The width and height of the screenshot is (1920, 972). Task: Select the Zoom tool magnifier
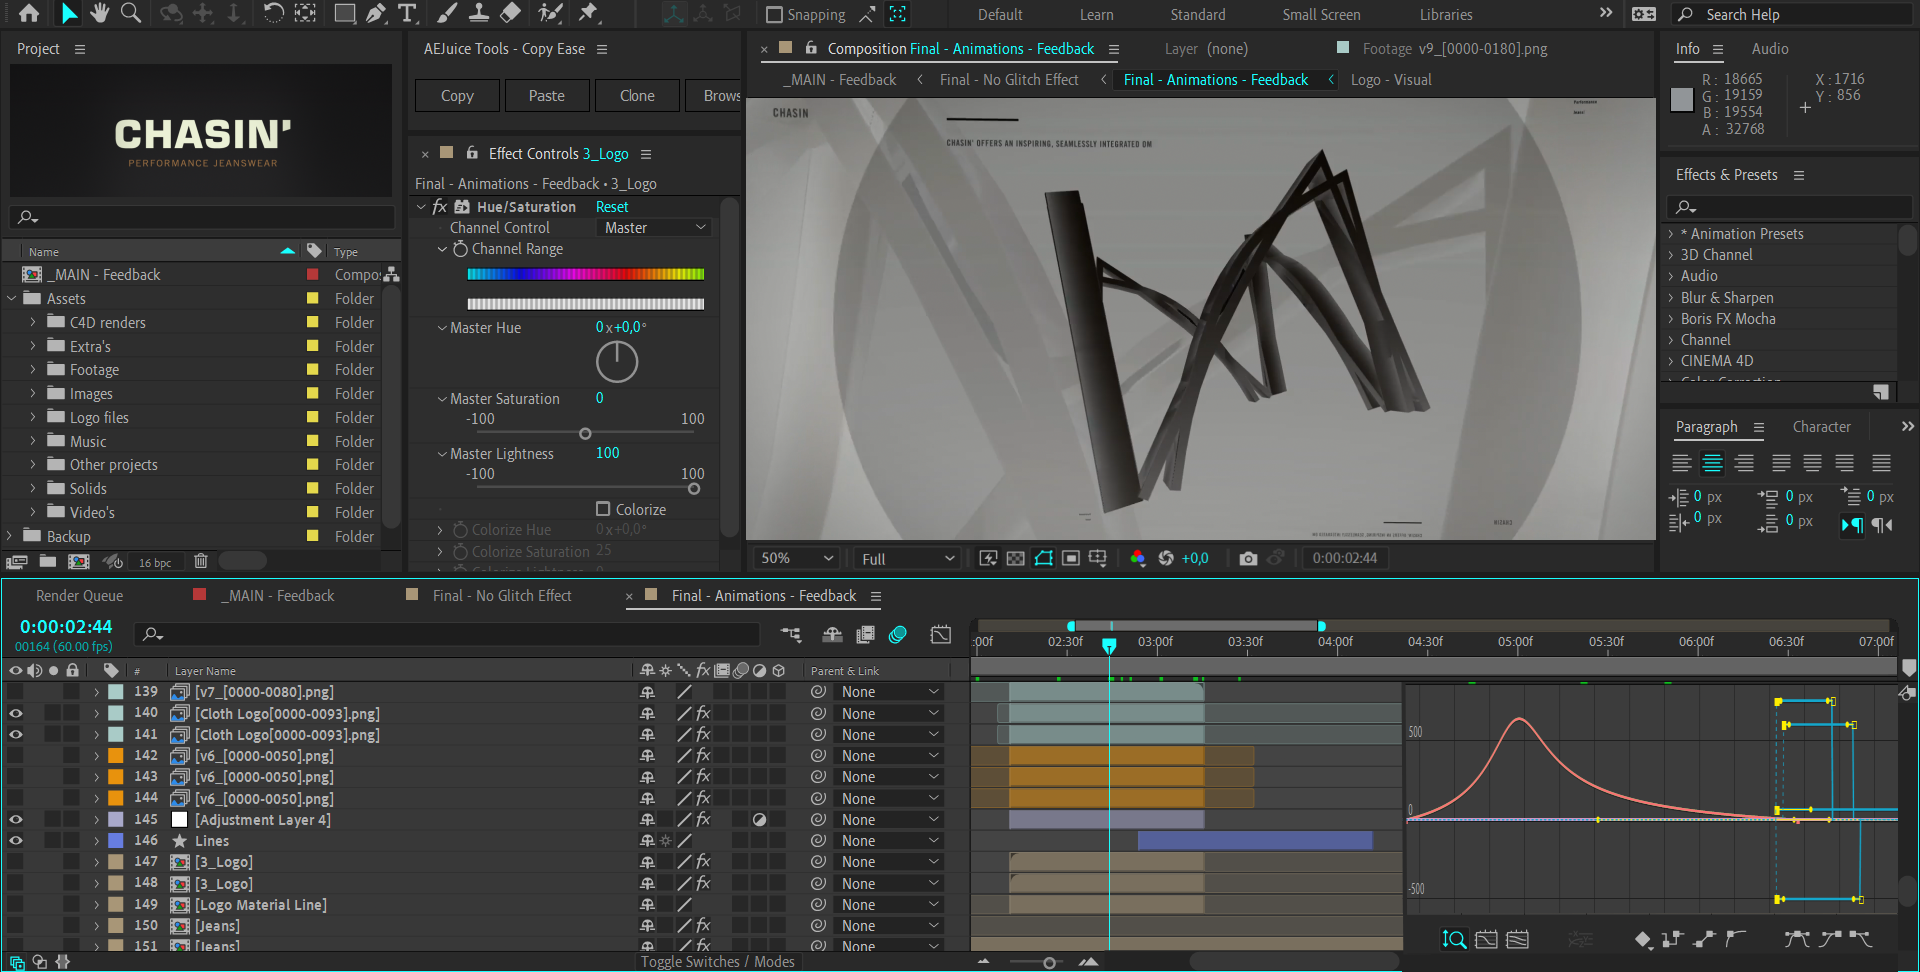pos(131,13)
